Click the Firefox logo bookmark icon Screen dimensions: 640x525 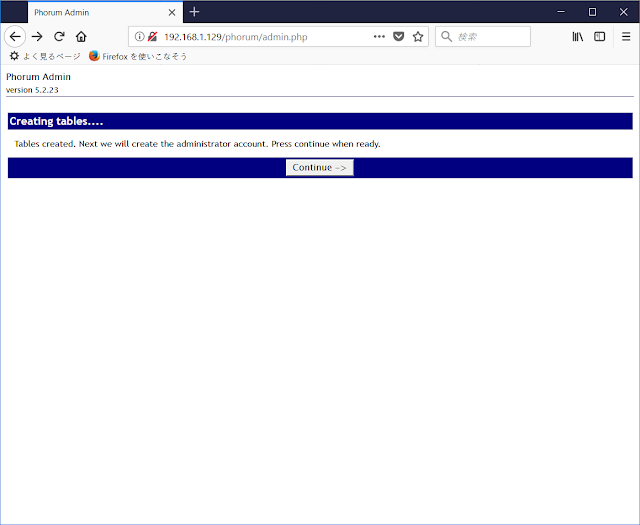[x=94, y=56]
